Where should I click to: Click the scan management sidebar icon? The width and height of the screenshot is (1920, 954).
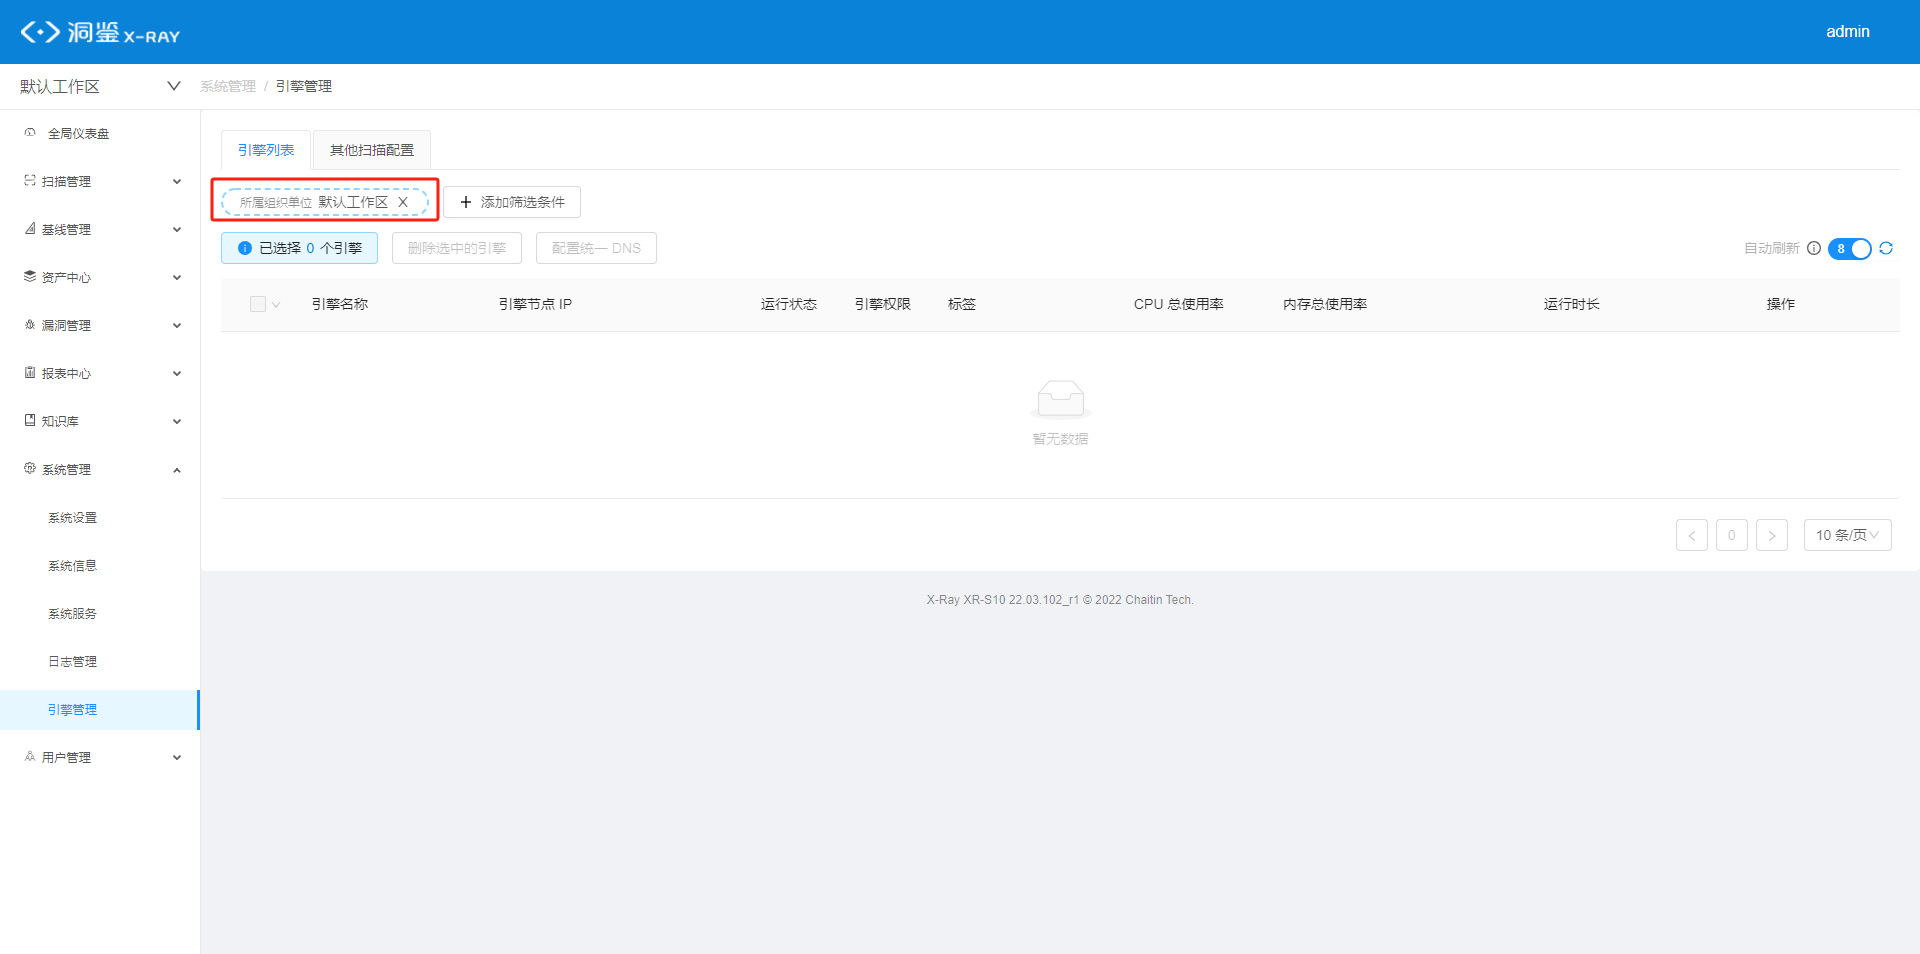[30, 181]
